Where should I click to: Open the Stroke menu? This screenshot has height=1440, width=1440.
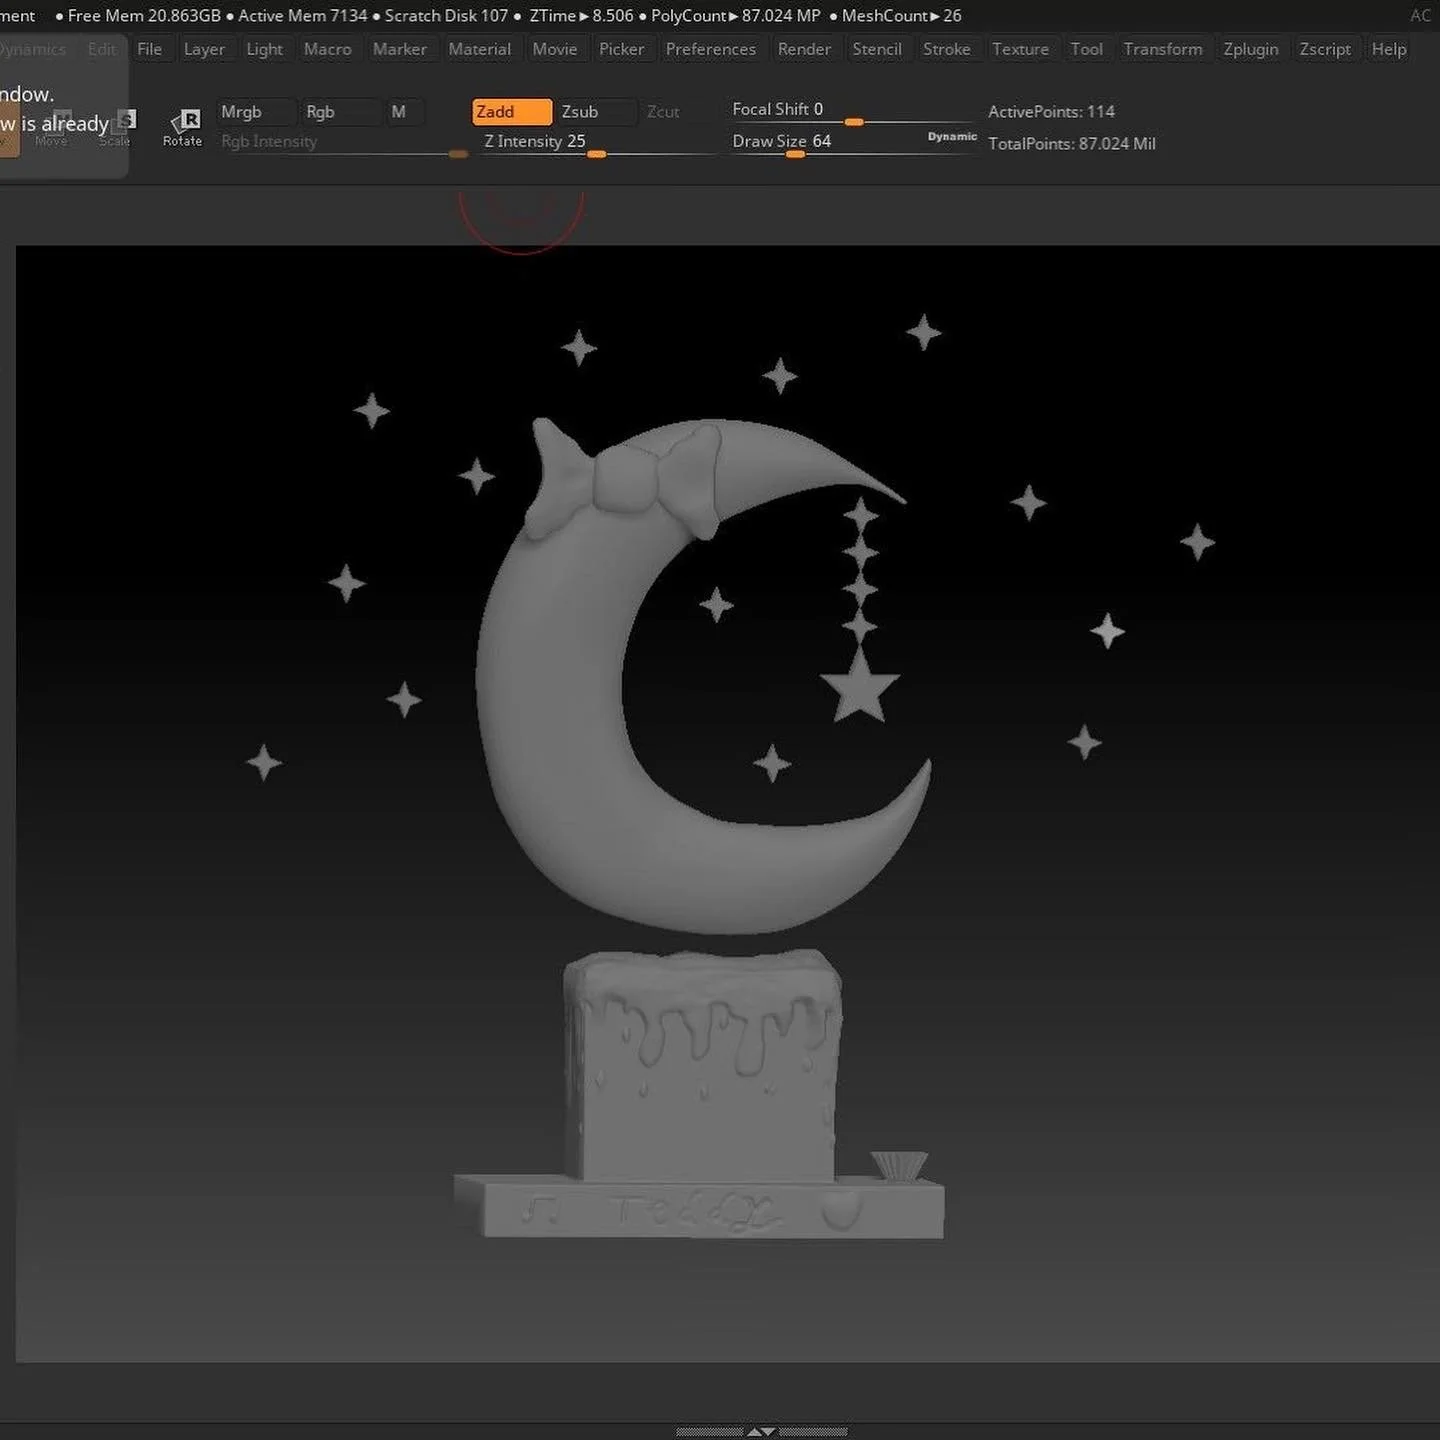947,49
